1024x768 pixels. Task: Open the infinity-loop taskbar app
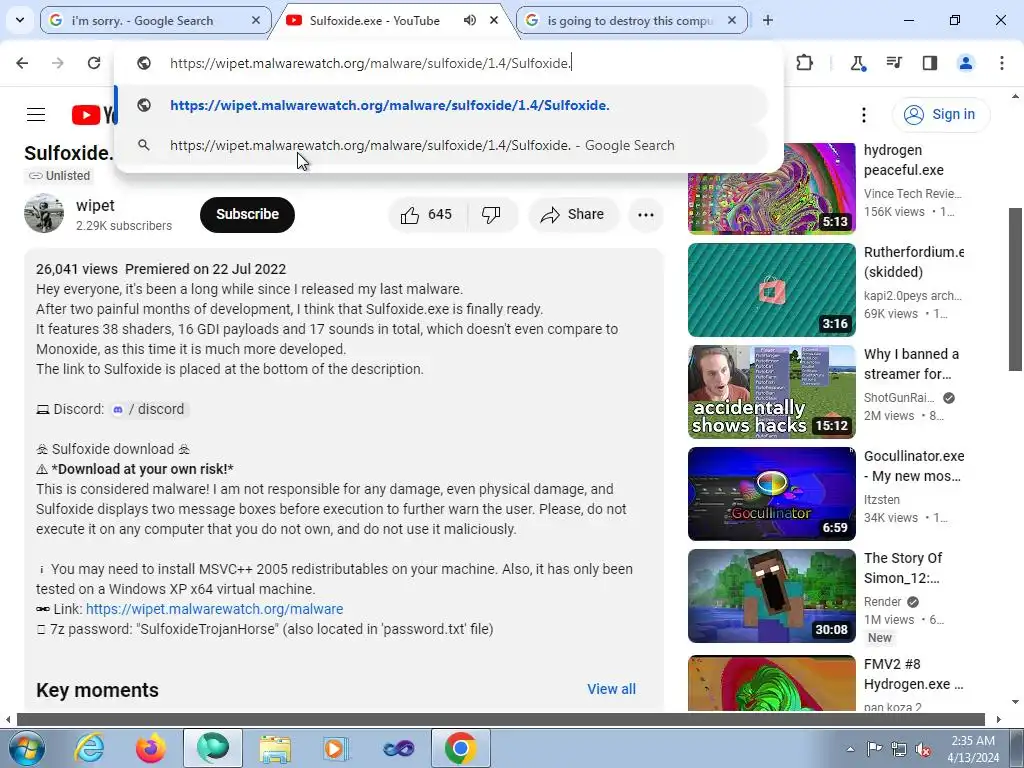pos(399,748)
